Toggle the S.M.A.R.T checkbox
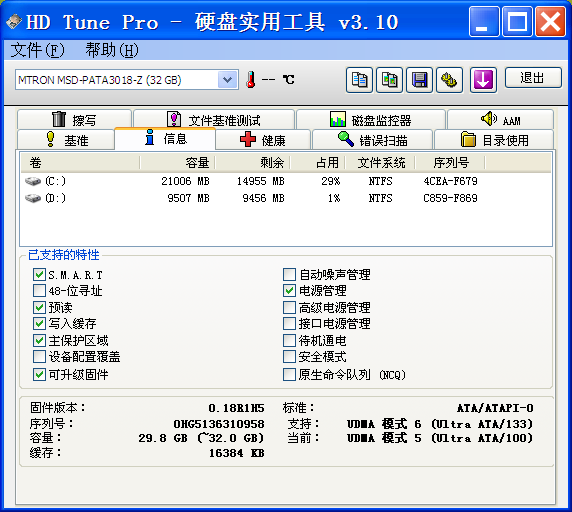The width and height of the screenshot is (572, 512). coord(39,275)
